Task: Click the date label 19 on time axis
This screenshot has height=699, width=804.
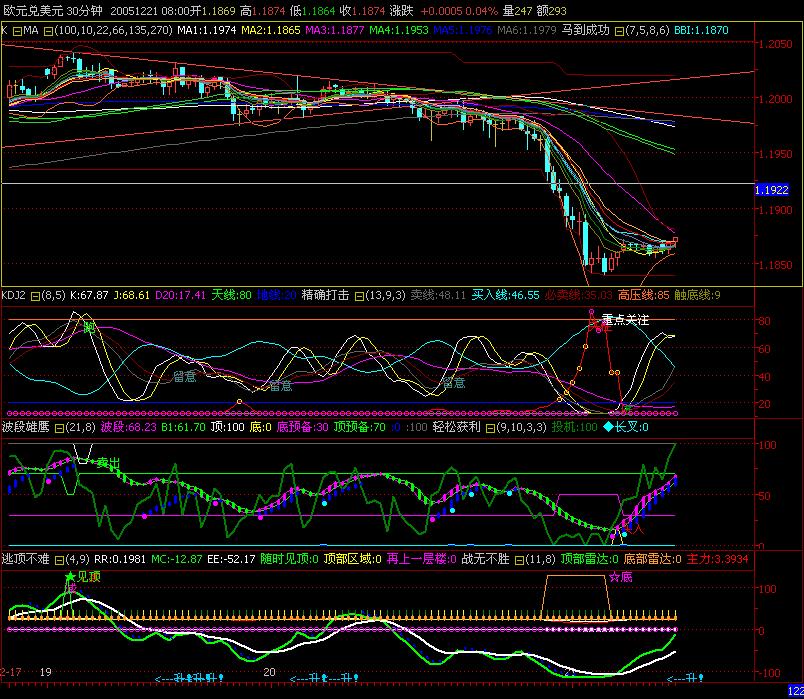Action: (x=46, y=672)
